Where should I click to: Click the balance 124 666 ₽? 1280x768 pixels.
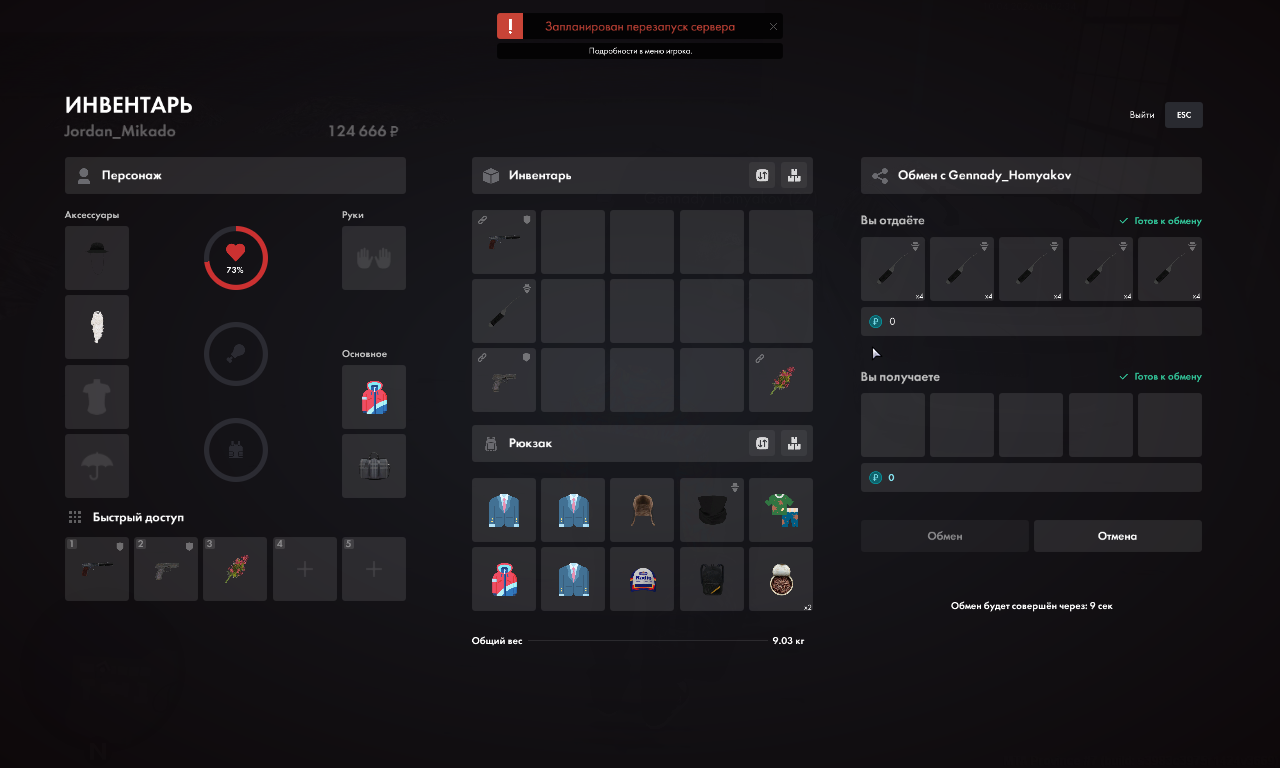(364, 131)
